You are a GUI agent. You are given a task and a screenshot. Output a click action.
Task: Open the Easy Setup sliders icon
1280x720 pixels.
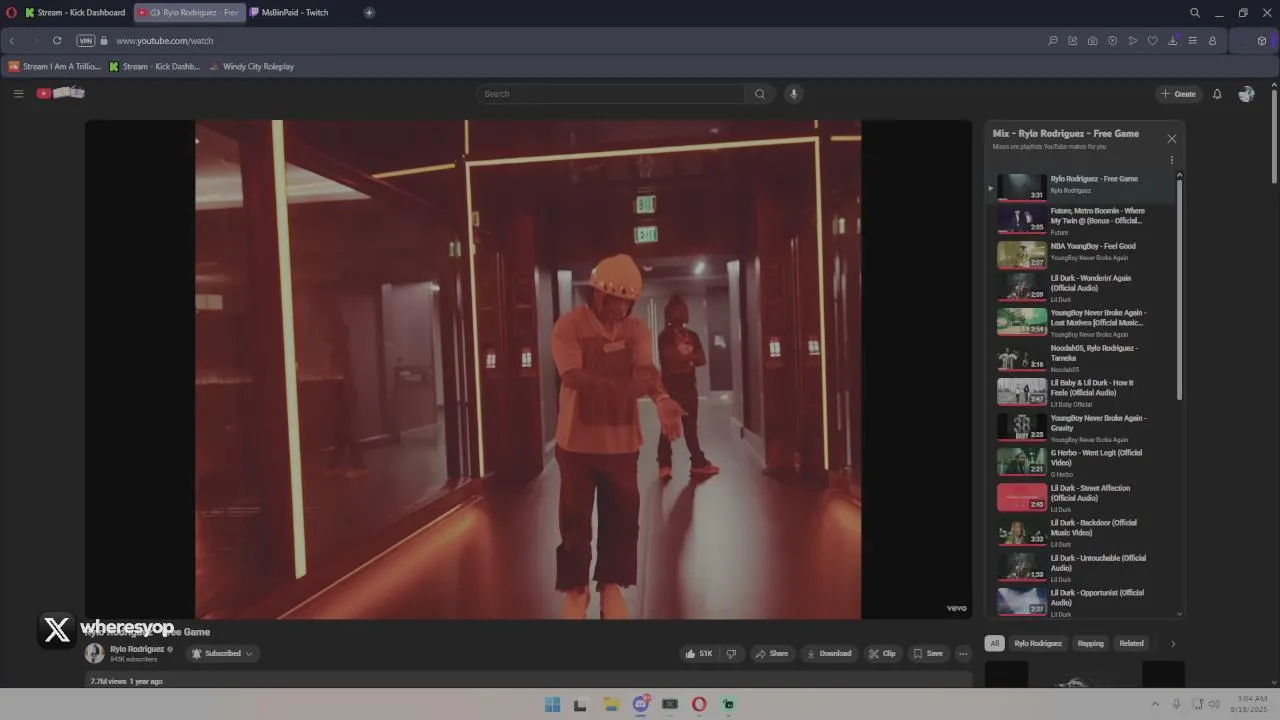click(1193, 41)
